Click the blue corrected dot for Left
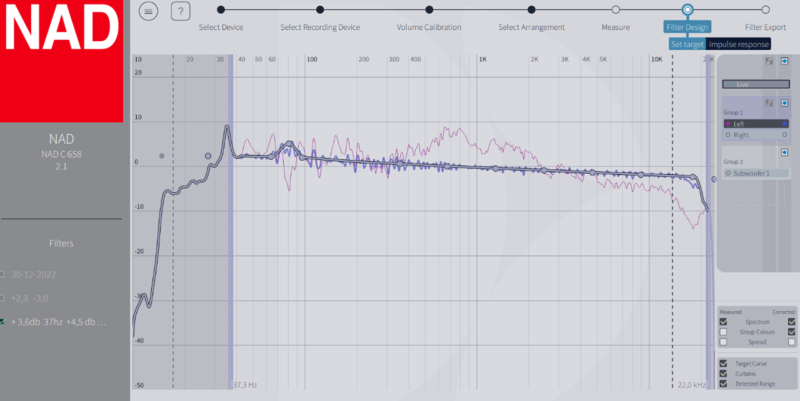Viewport: 800px width, 401px height. point(784,124)
